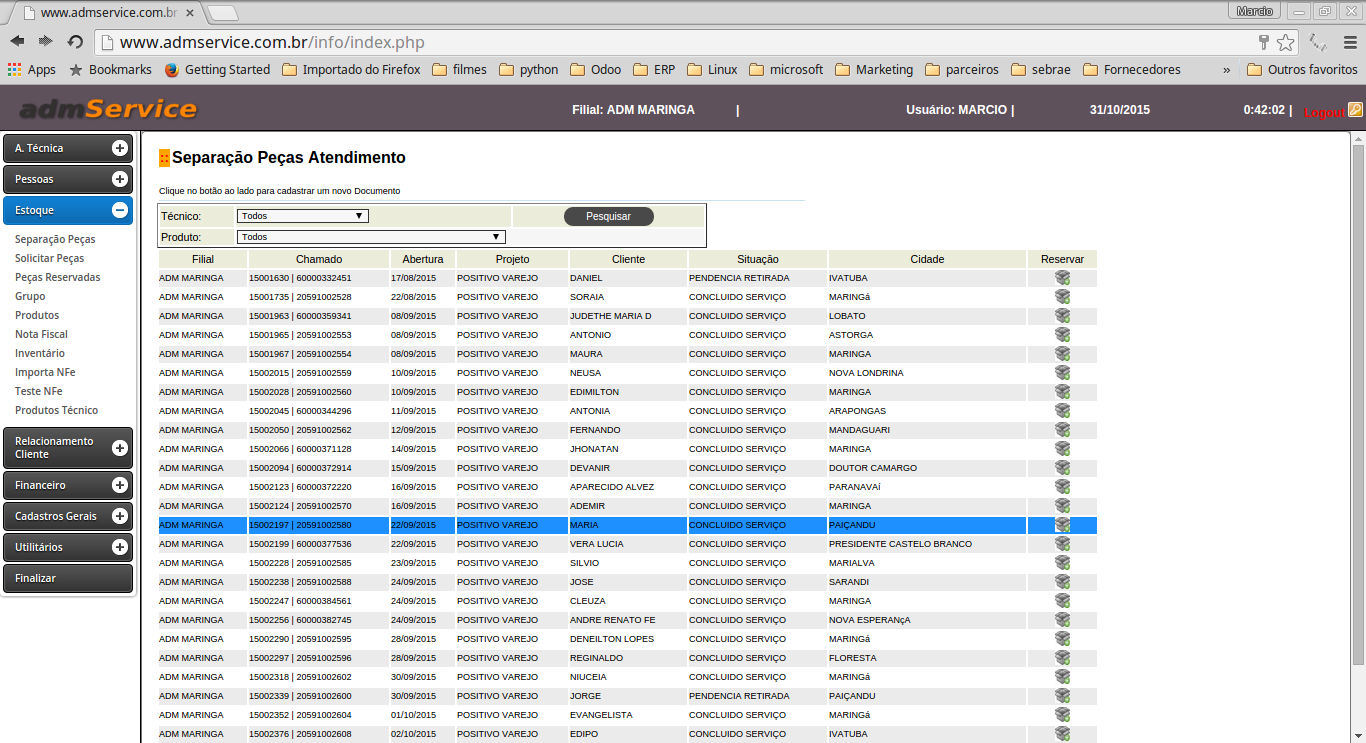The height and width of the screenshot is (743, 1366).
Task: Click the Finalizar button
Action: point(67,578)
